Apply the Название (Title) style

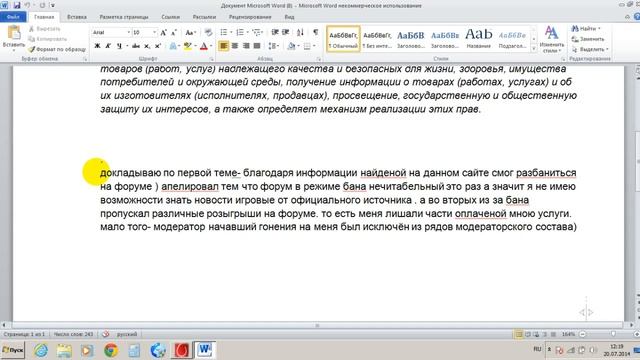pyautogui.click(x=478, y=39)
